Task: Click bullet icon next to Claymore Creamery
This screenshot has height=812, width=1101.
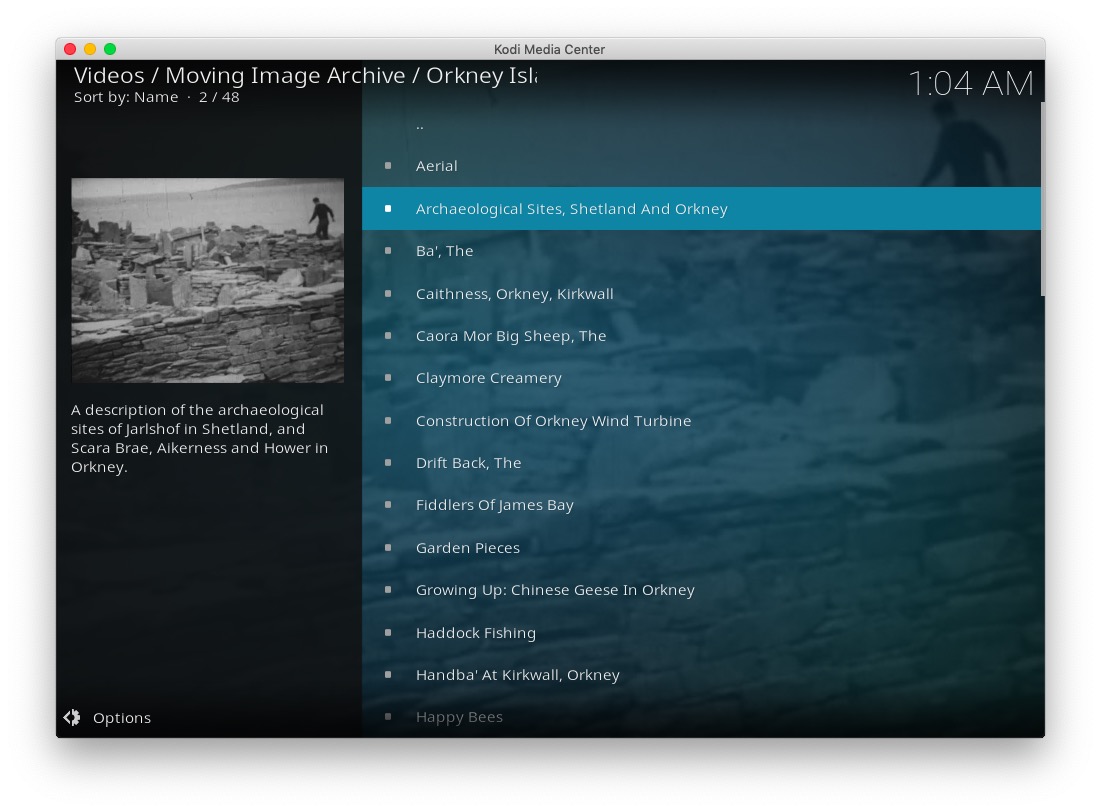Action: pyautogui.click(x=388, y=378)
